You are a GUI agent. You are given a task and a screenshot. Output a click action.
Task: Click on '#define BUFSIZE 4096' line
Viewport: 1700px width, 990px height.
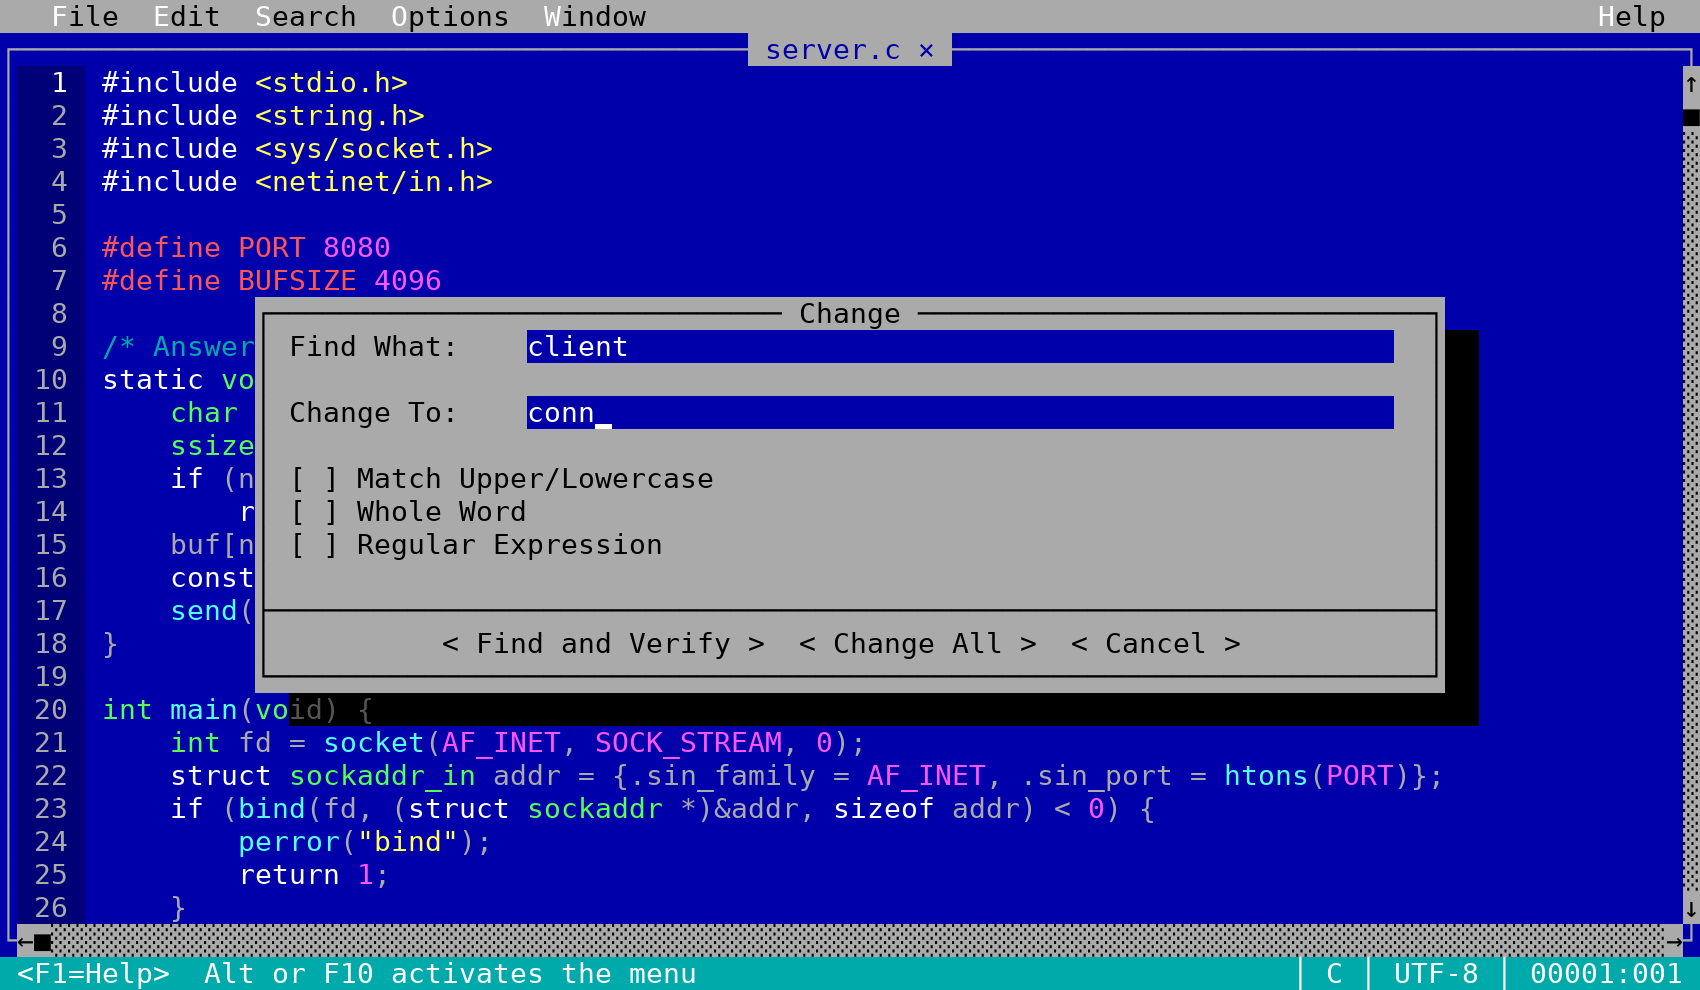click(x=272, y=281)
